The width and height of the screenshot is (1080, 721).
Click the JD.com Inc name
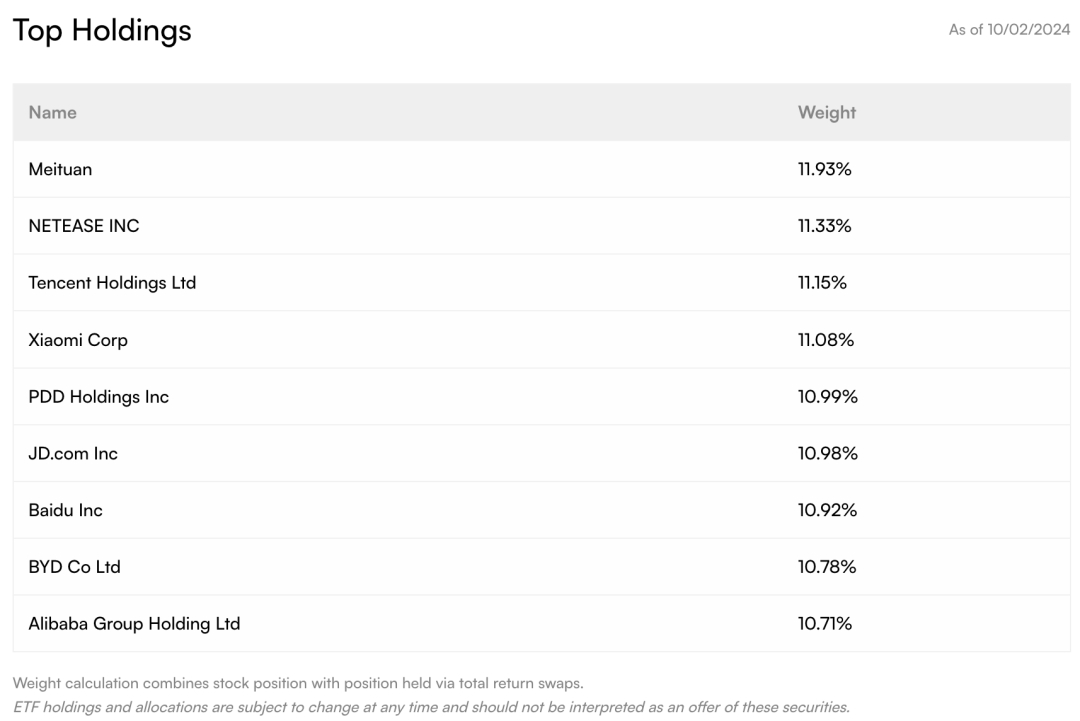click(73, 454)
